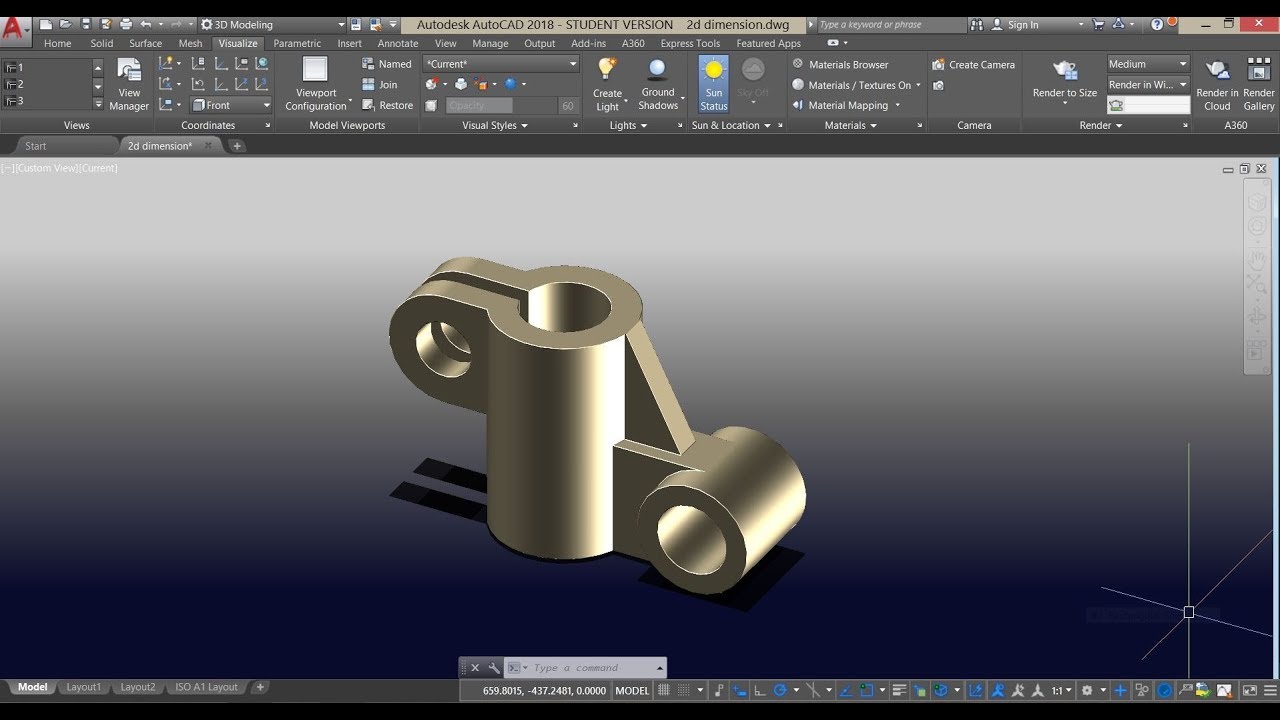1280x720 pixels.
Task: Open the View Manager
Action: click(129, 85)
